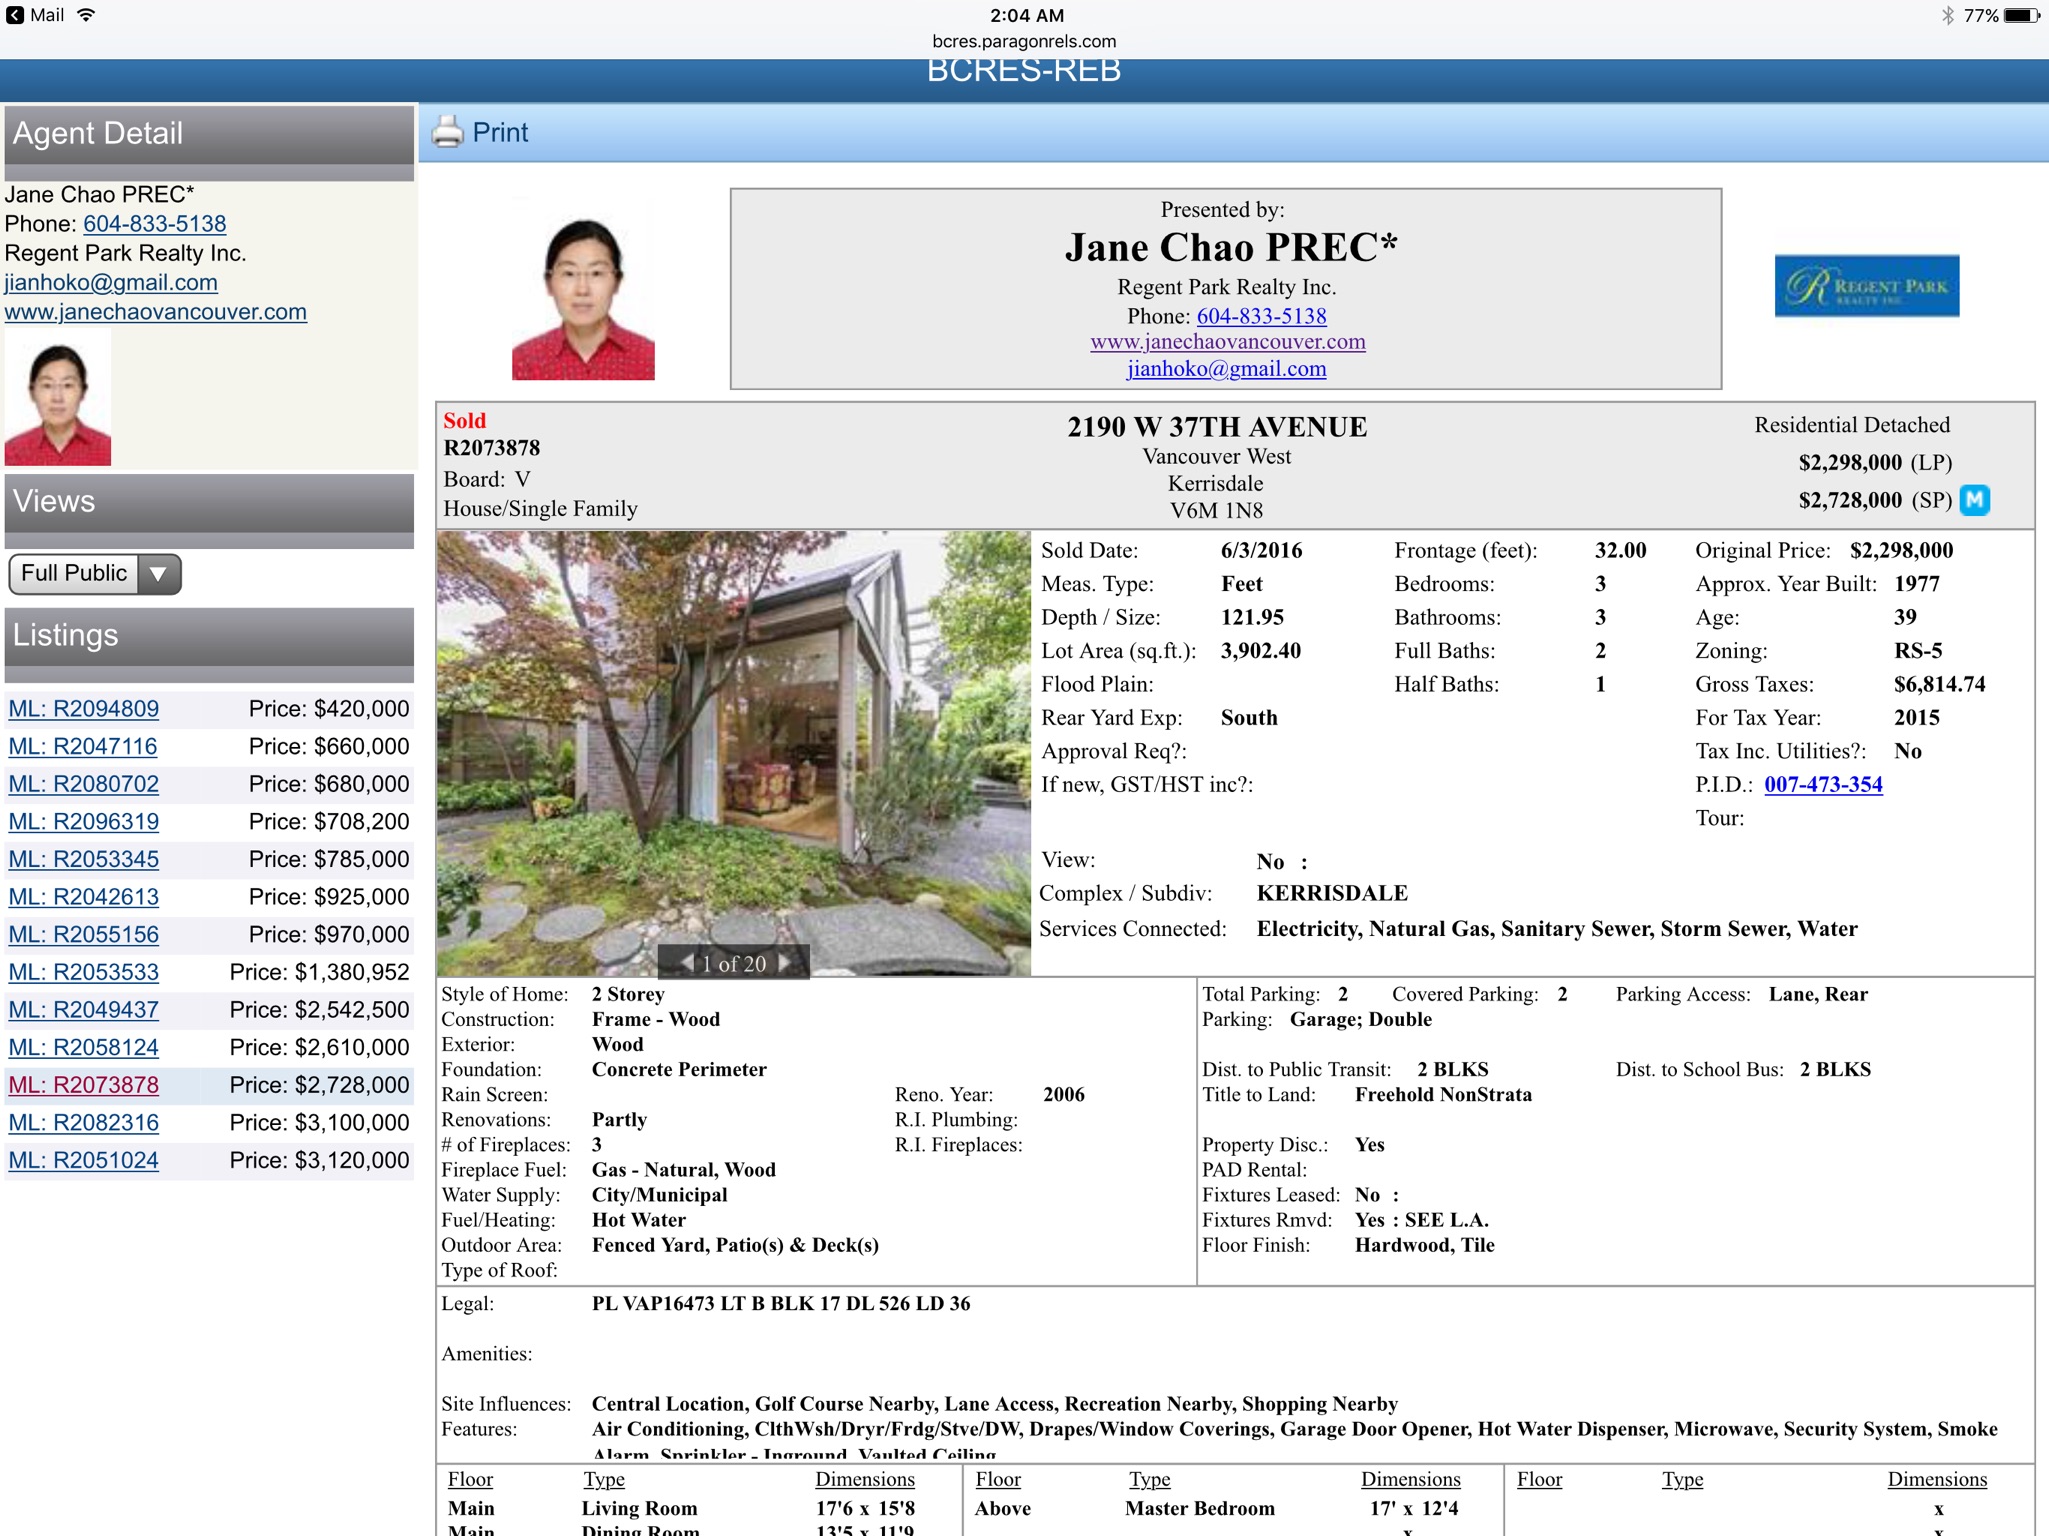The height and width of the screenshot is (1536, 2049).
Task: Click the main house listing photo
Action: click(x=733, y=740)
